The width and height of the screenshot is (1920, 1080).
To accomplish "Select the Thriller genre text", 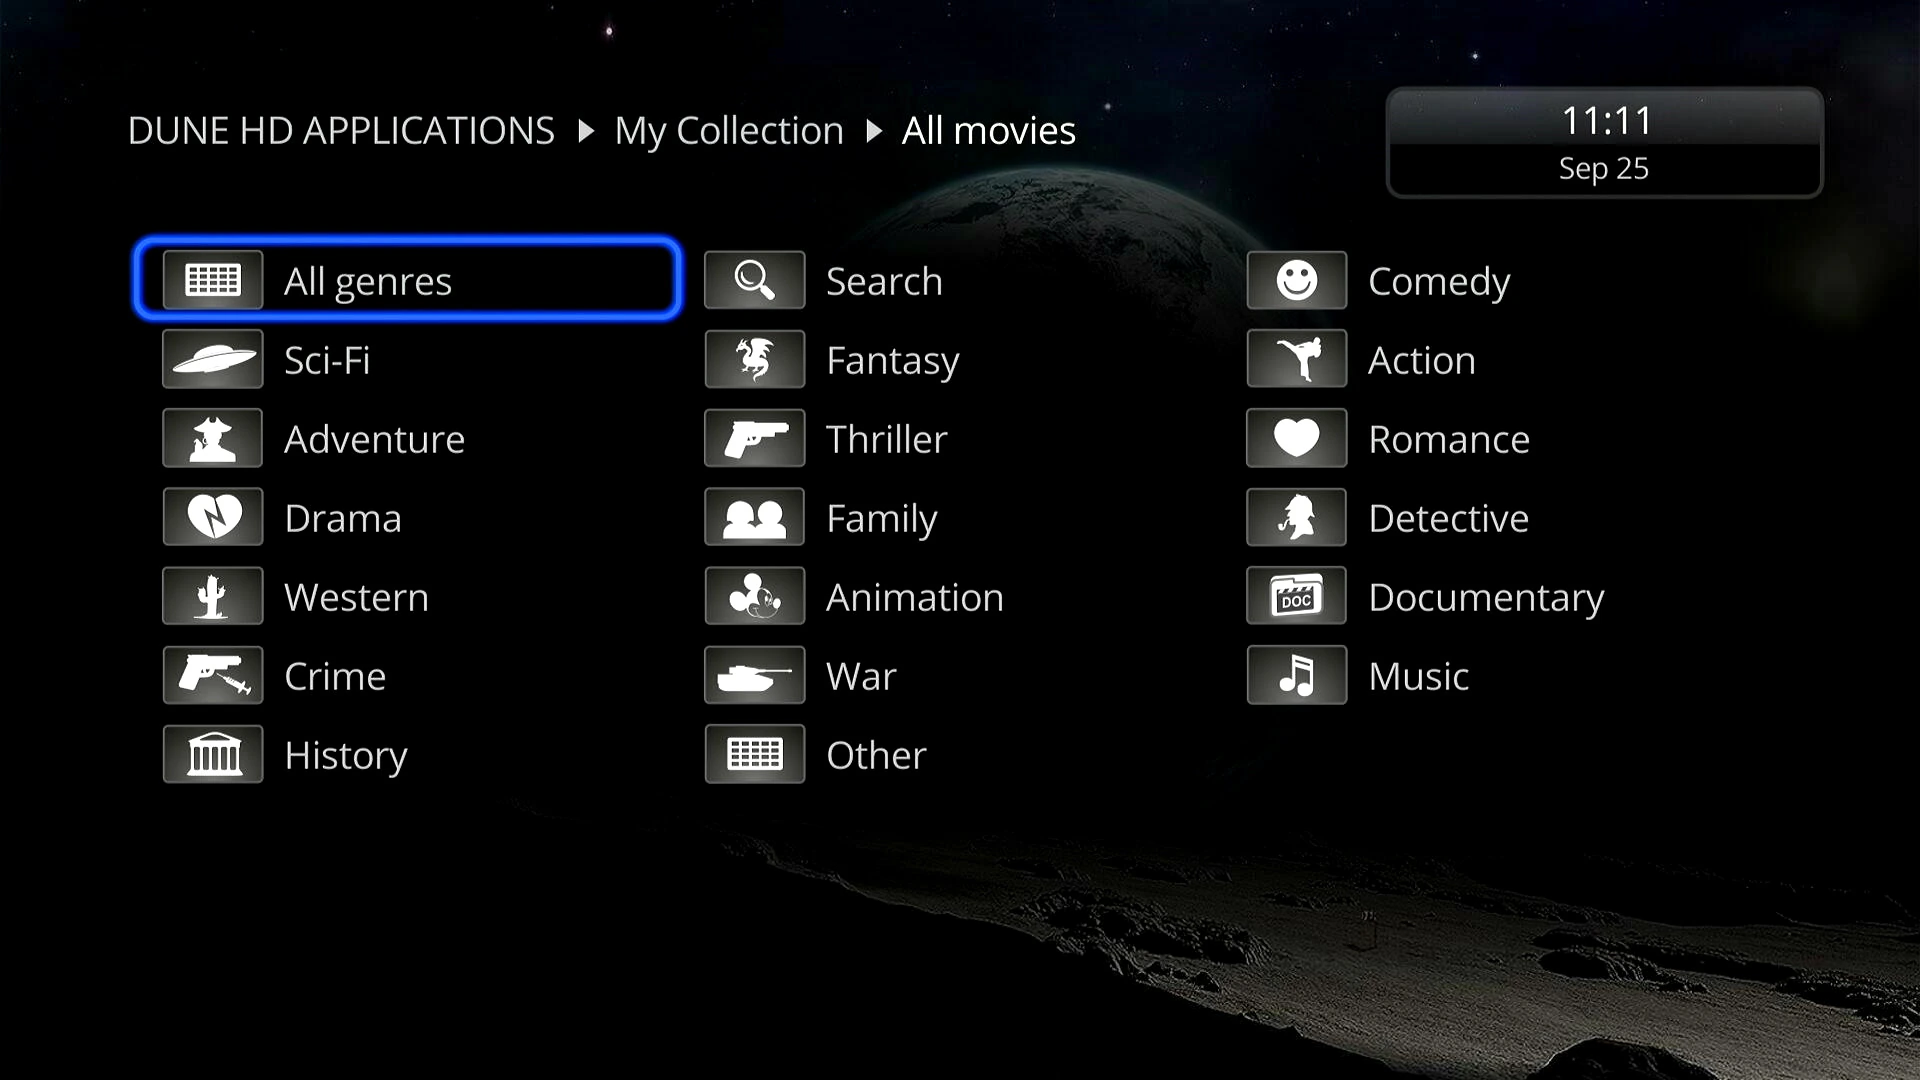I will tap(886, 439).
